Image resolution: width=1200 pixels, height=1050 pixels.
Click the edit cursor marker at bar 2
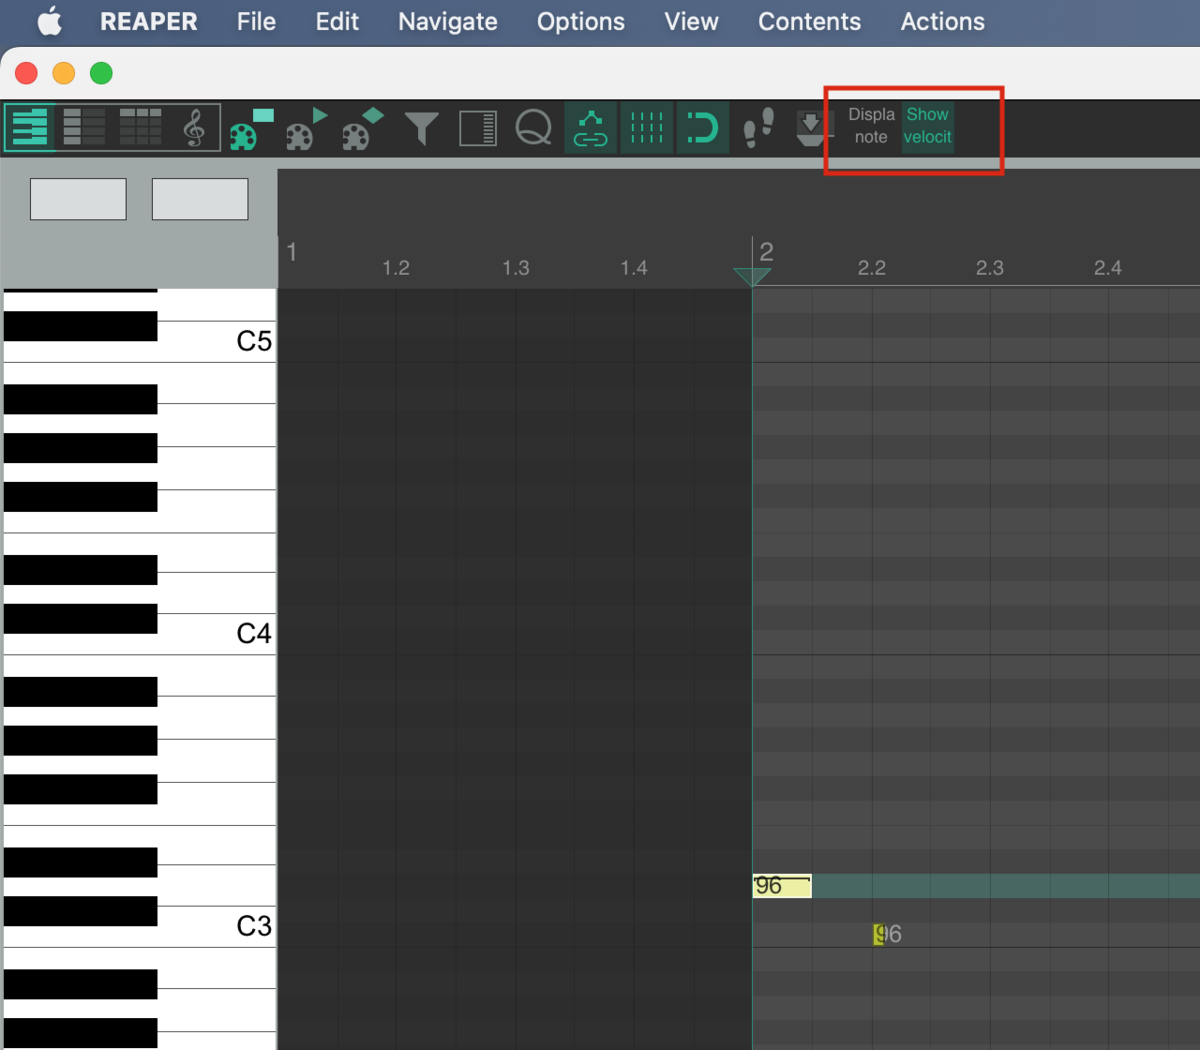(752, 276)
